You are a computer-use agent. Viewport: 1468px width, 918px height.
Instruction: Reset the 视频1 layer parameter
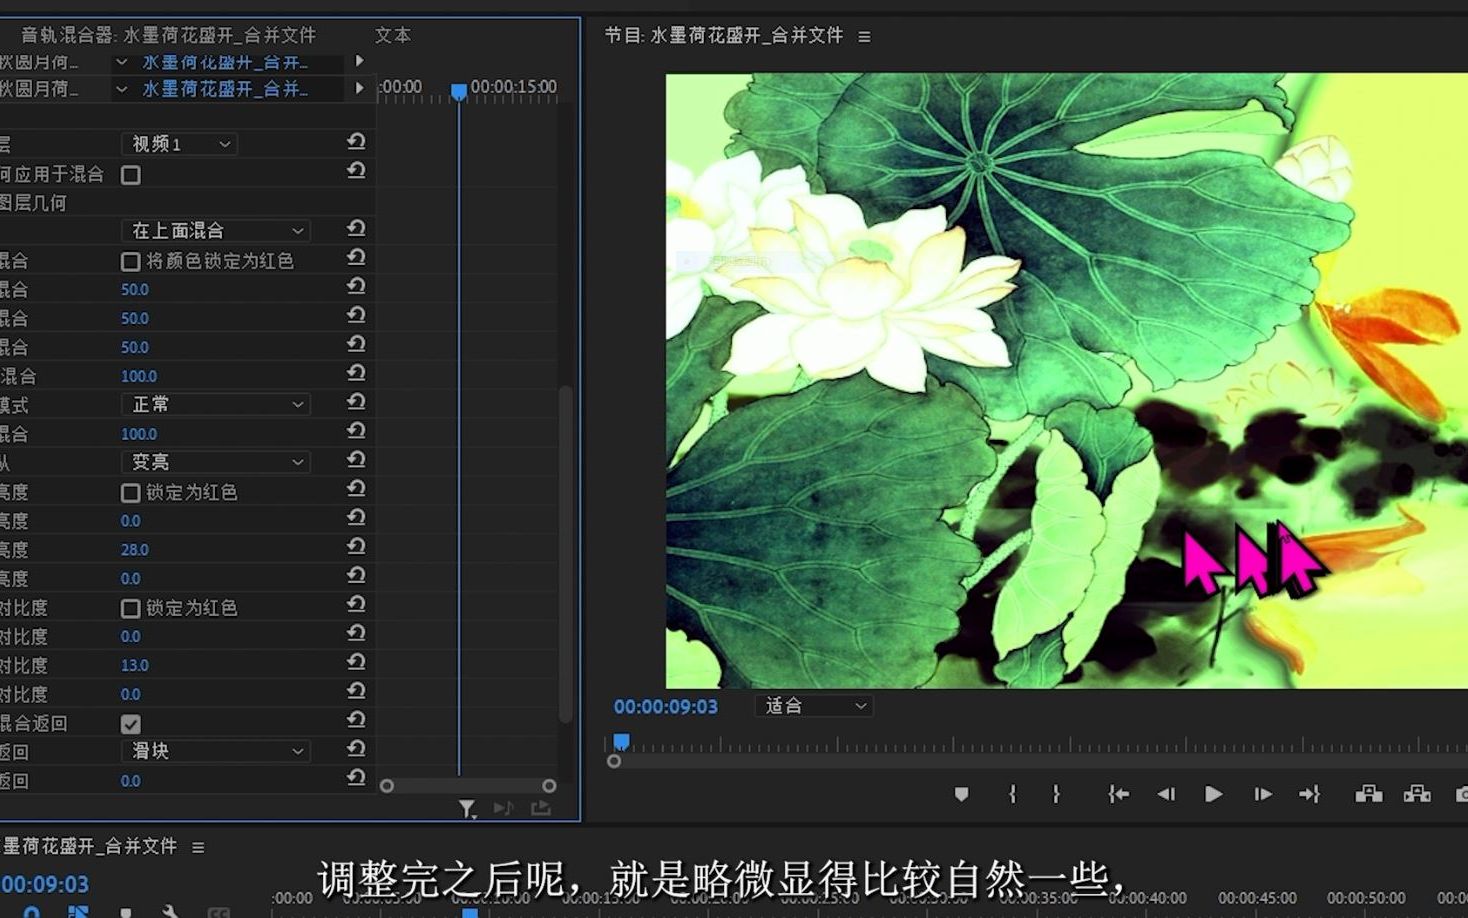[356, 143]
